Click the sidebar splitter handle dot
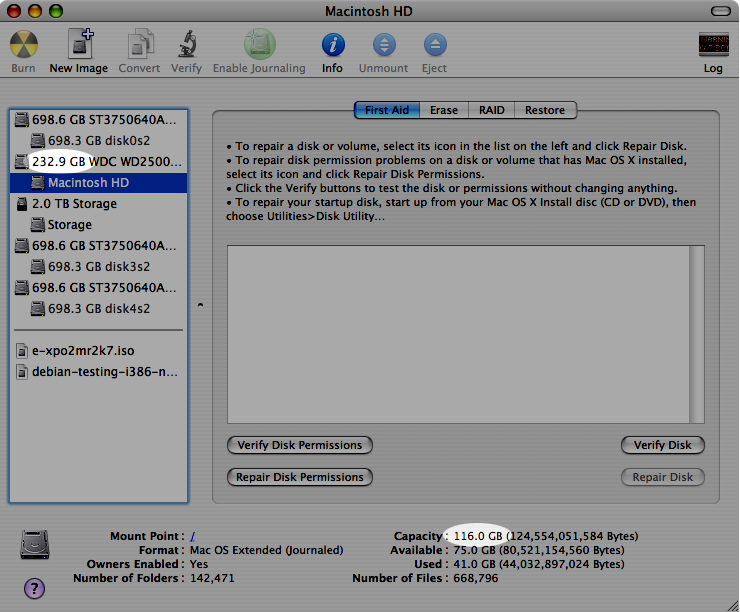740x612 pixels. [x=201, y=305]
